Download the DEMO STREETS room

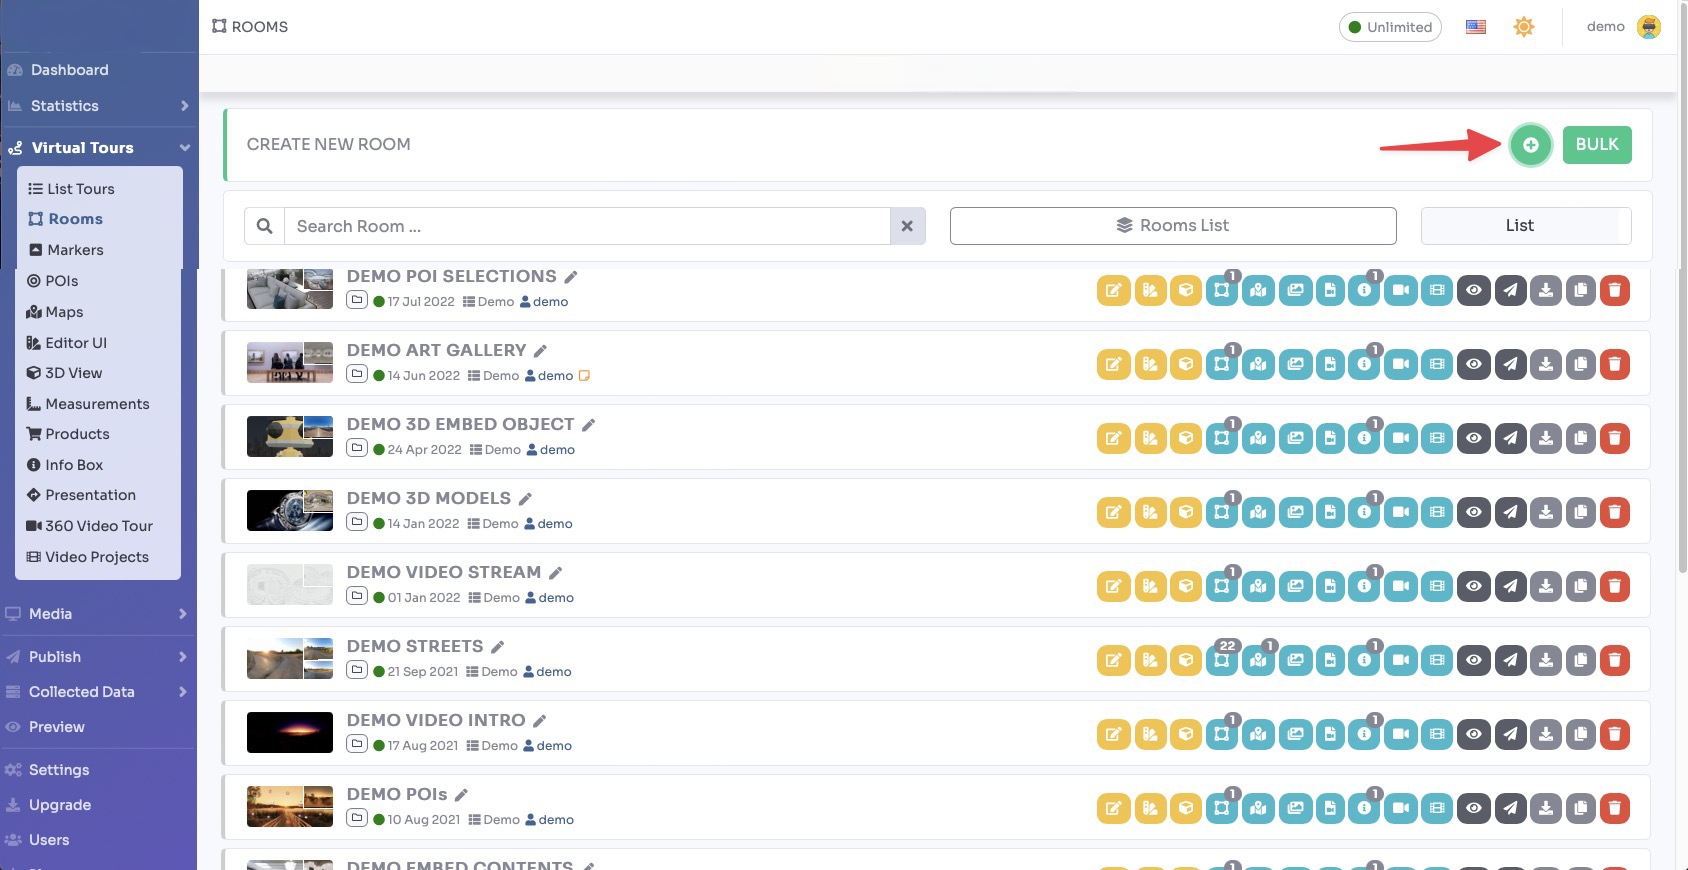click(x=1545, y=661)
